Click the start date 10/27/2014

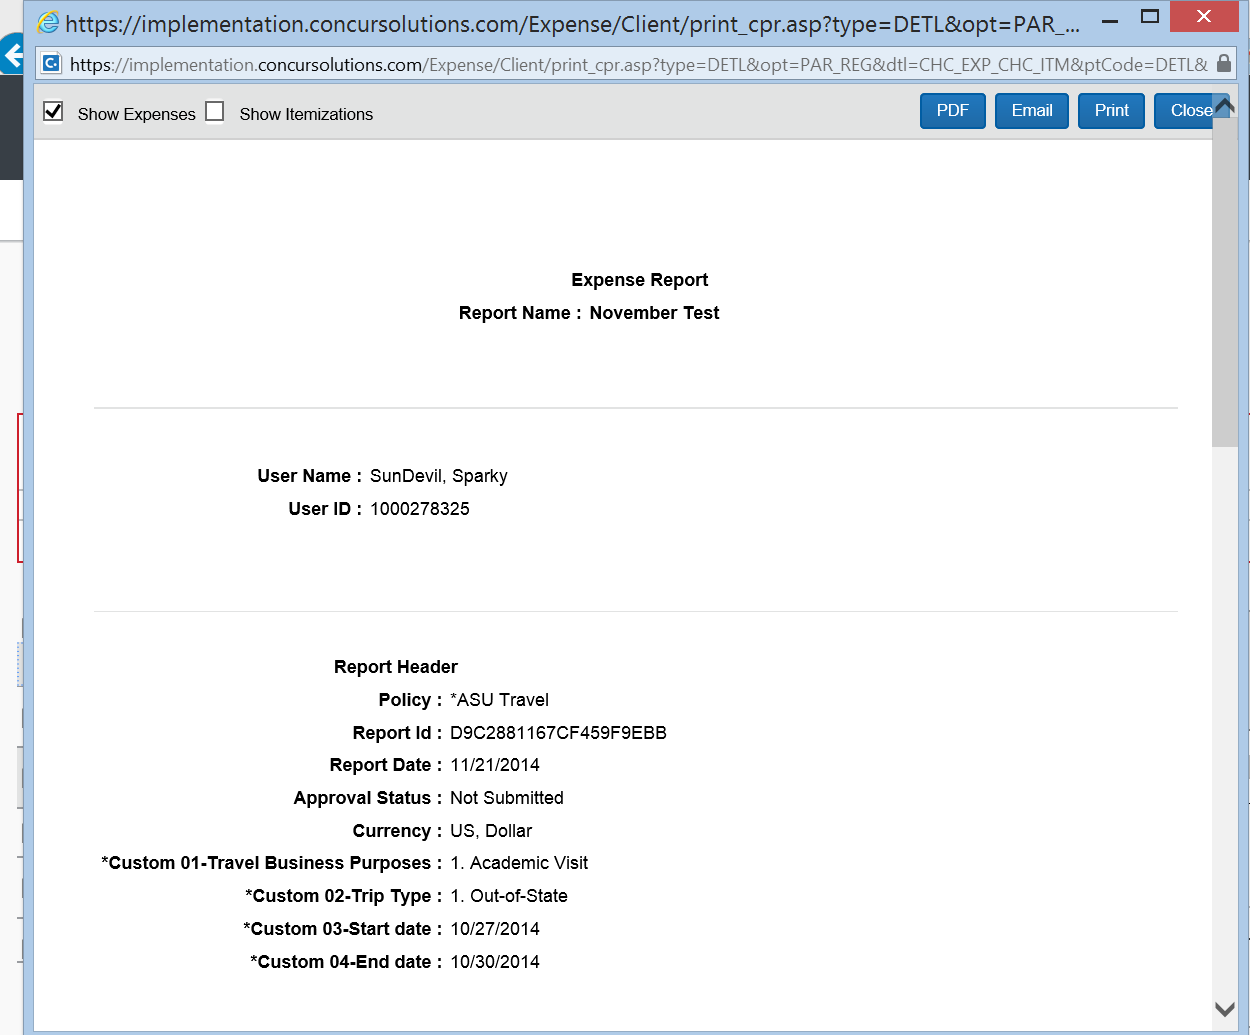495,929
